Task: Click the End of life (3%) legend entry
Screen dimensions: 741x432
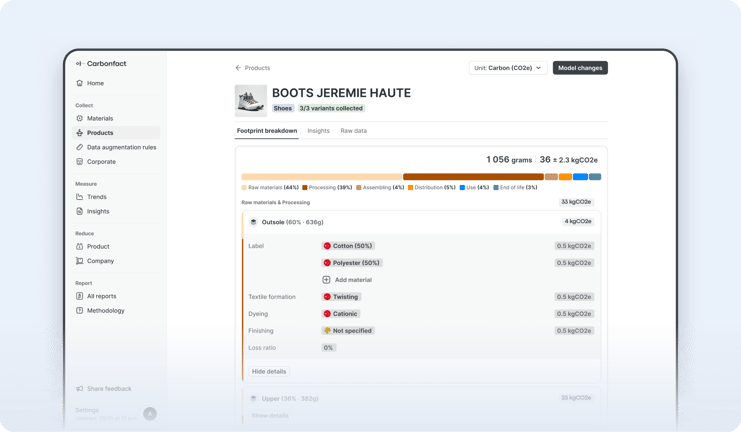Action: coord(515,188)
